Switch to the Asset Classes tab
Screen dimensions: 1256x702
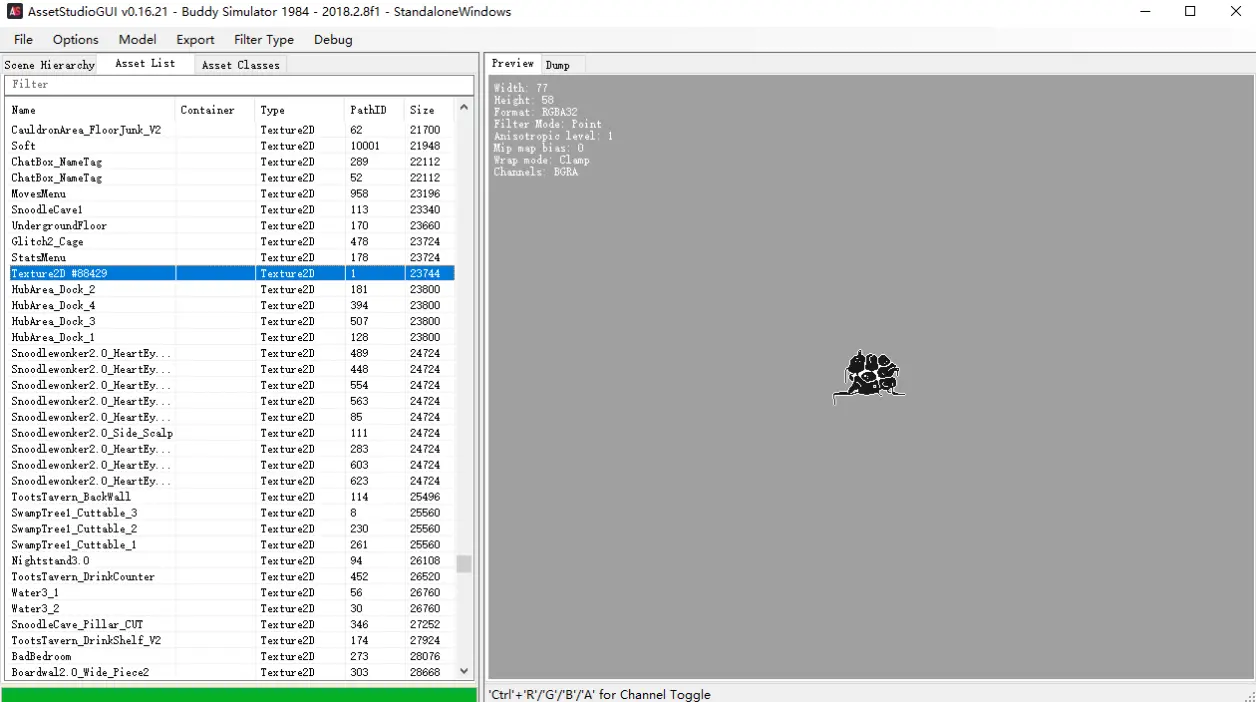[240, 65]
